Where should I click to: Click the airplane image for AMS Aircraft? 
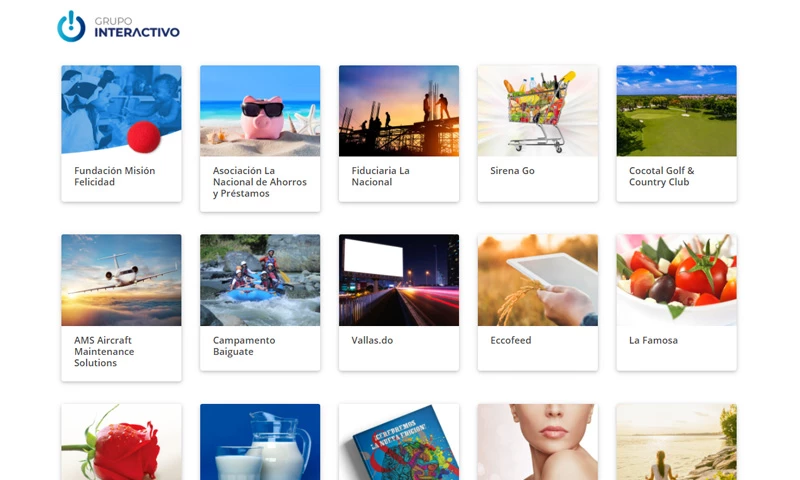121,280
